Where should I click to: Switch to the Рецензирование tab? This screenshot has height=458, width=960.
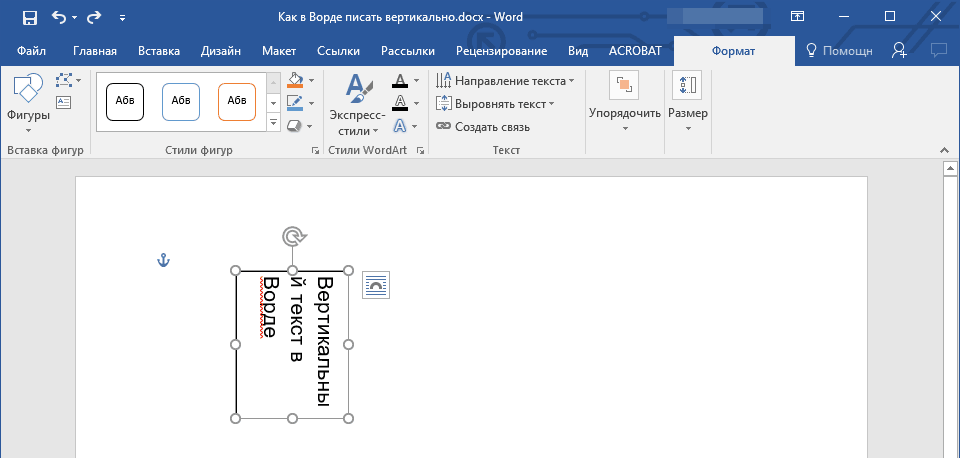tap(501, 51)
